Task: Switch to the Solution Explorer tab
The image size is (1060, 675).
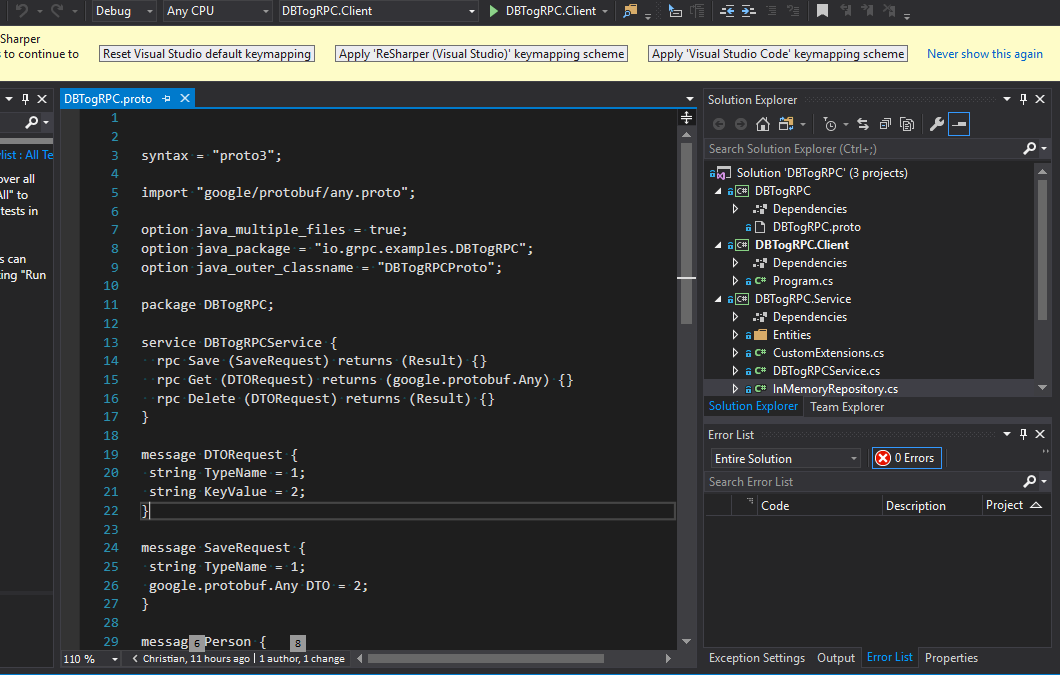Action: click(x=753, y=406)
